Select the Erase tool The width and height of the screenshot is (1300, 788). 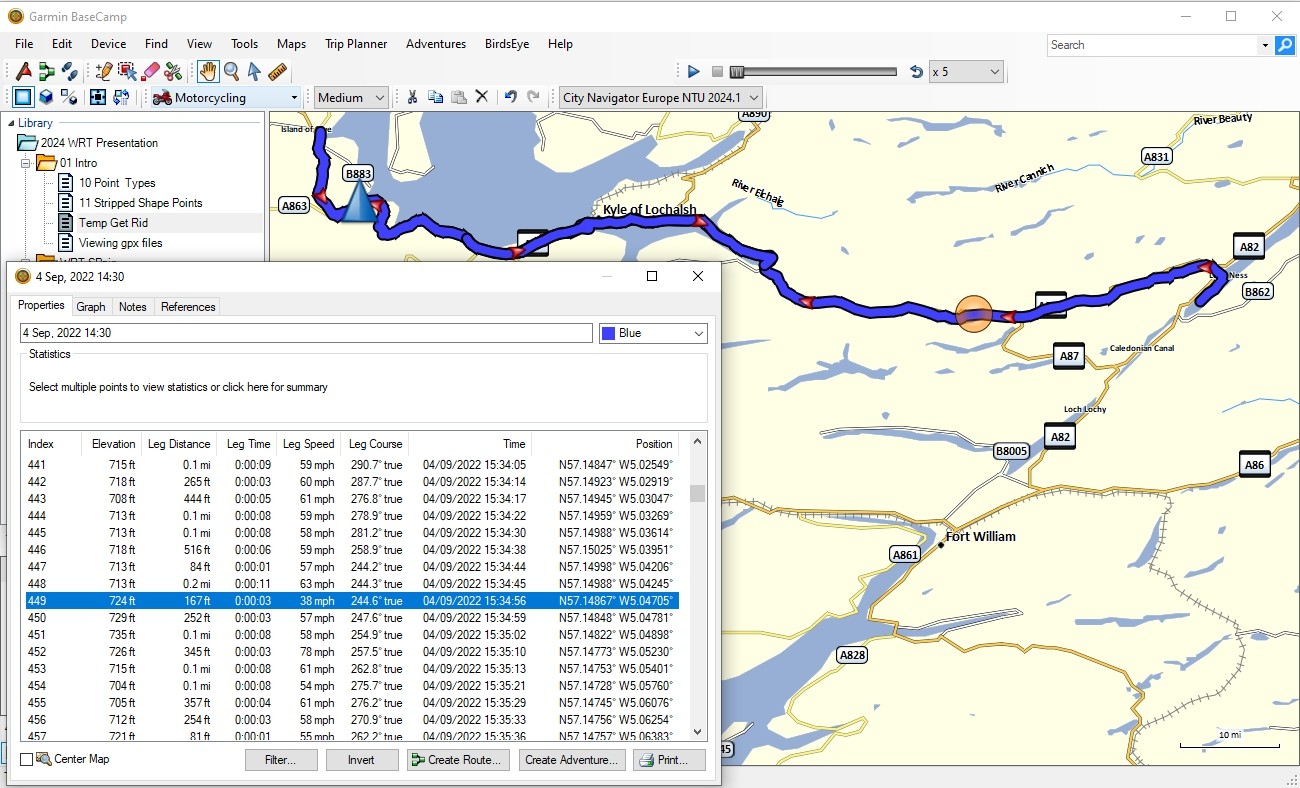[x=150, y=71]
